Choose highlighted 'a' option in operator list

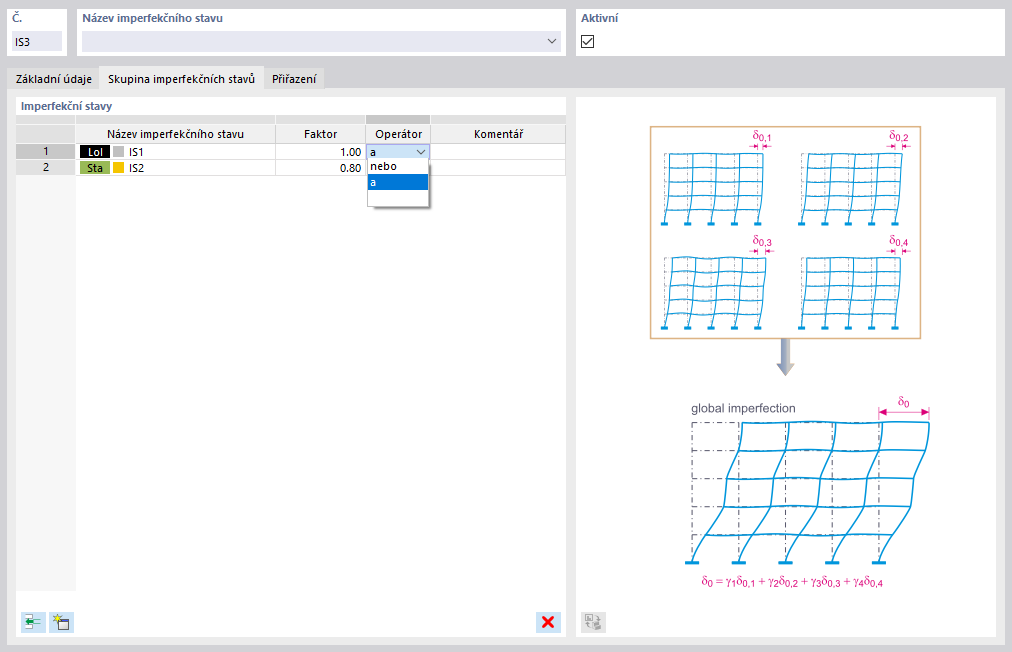[x=398, y=182]
